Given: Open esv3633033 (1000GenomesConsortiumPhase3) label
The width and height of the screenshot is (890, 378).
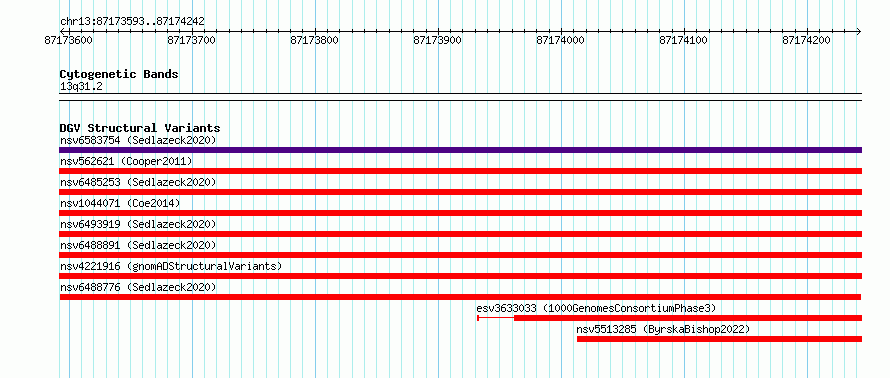Looking at the screenshot, I should point(597,308).
